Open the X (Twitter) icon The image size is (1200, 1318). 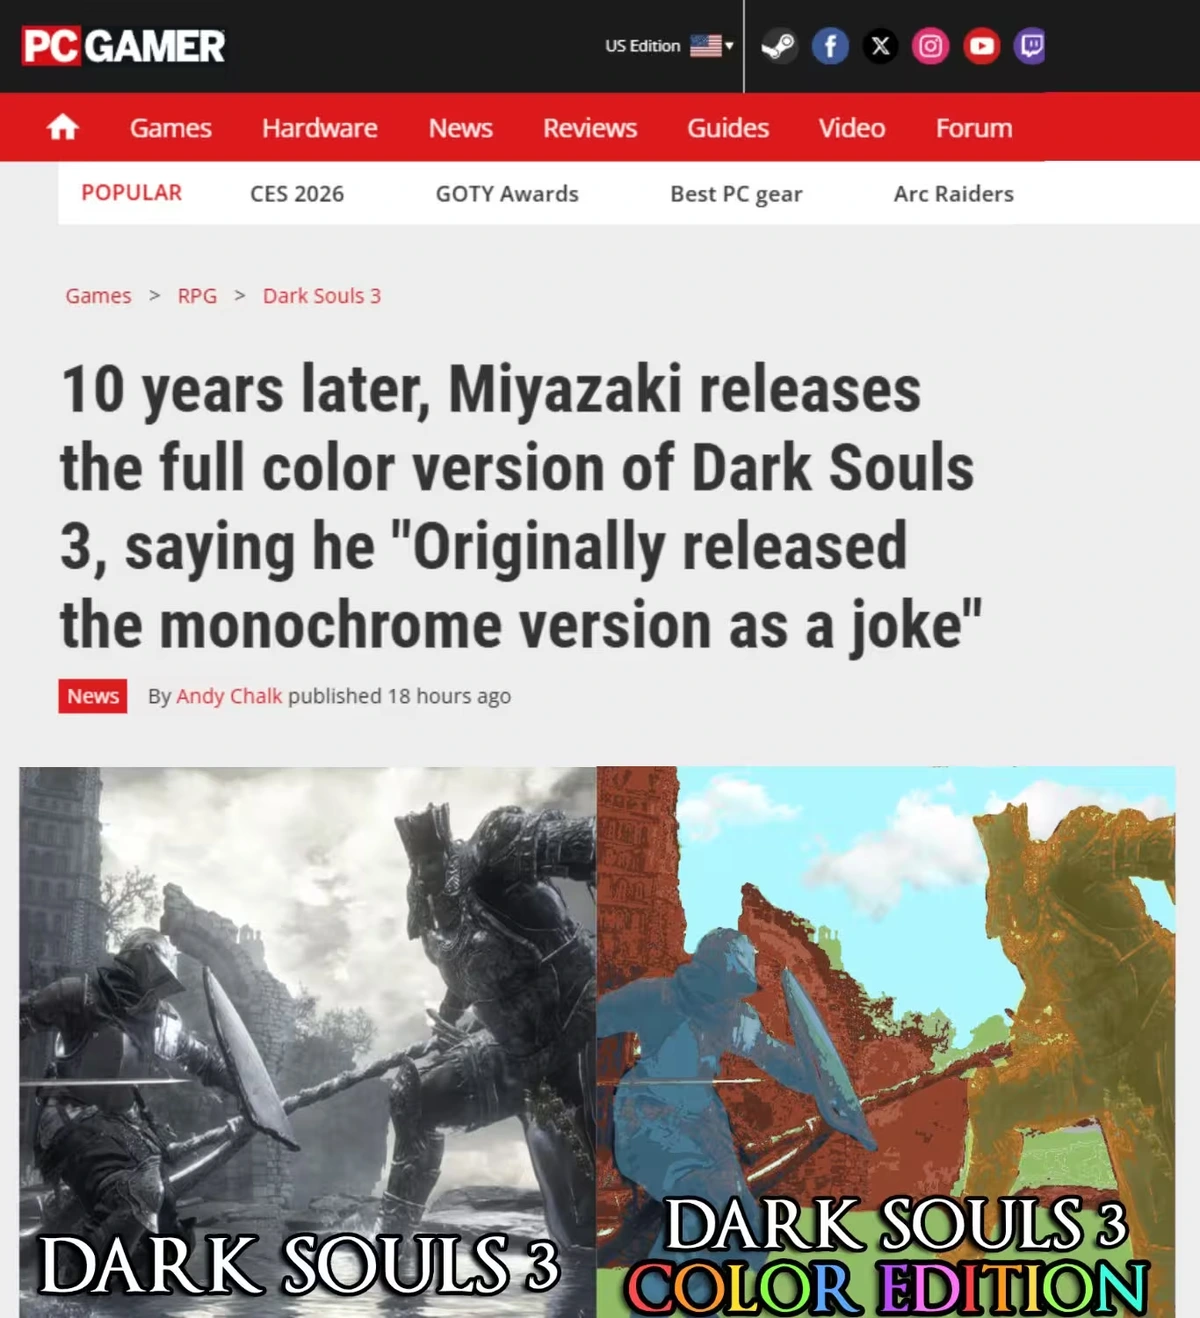(880, 46)
